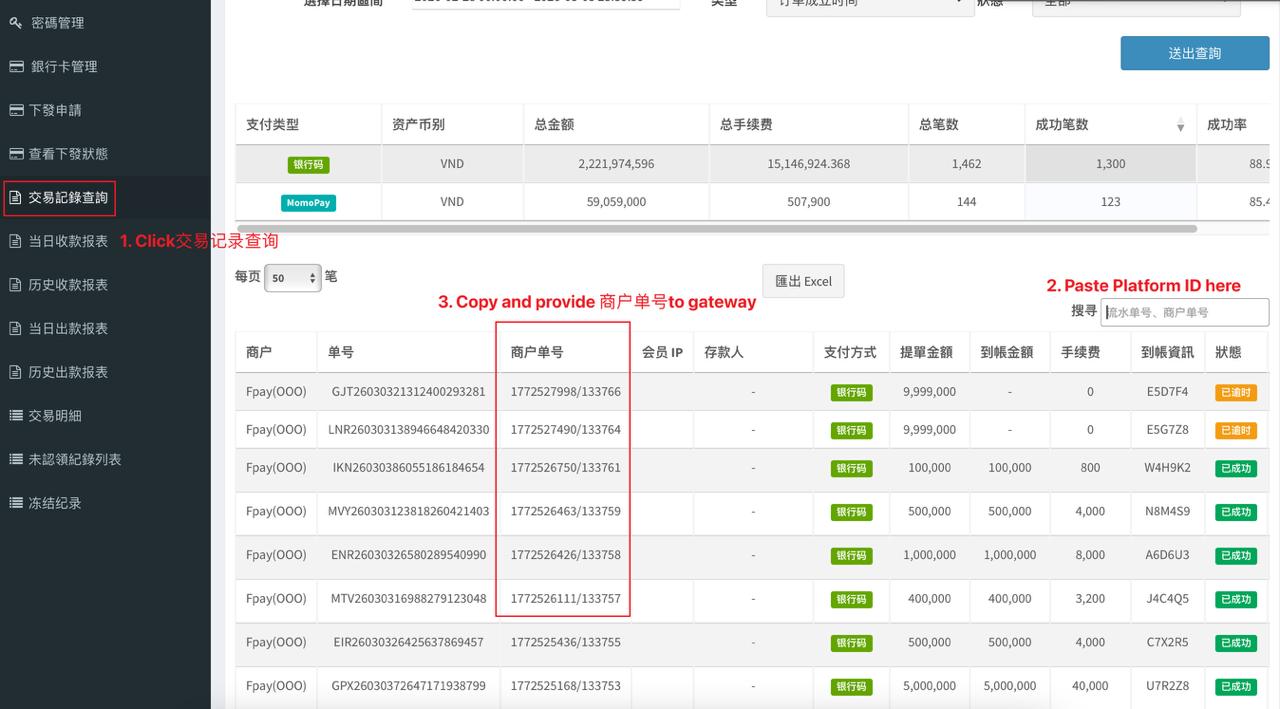This screenshot has width=1280, height=709.
Task: Click the key icon beside 密碼管理
Action: coord(15,22)
